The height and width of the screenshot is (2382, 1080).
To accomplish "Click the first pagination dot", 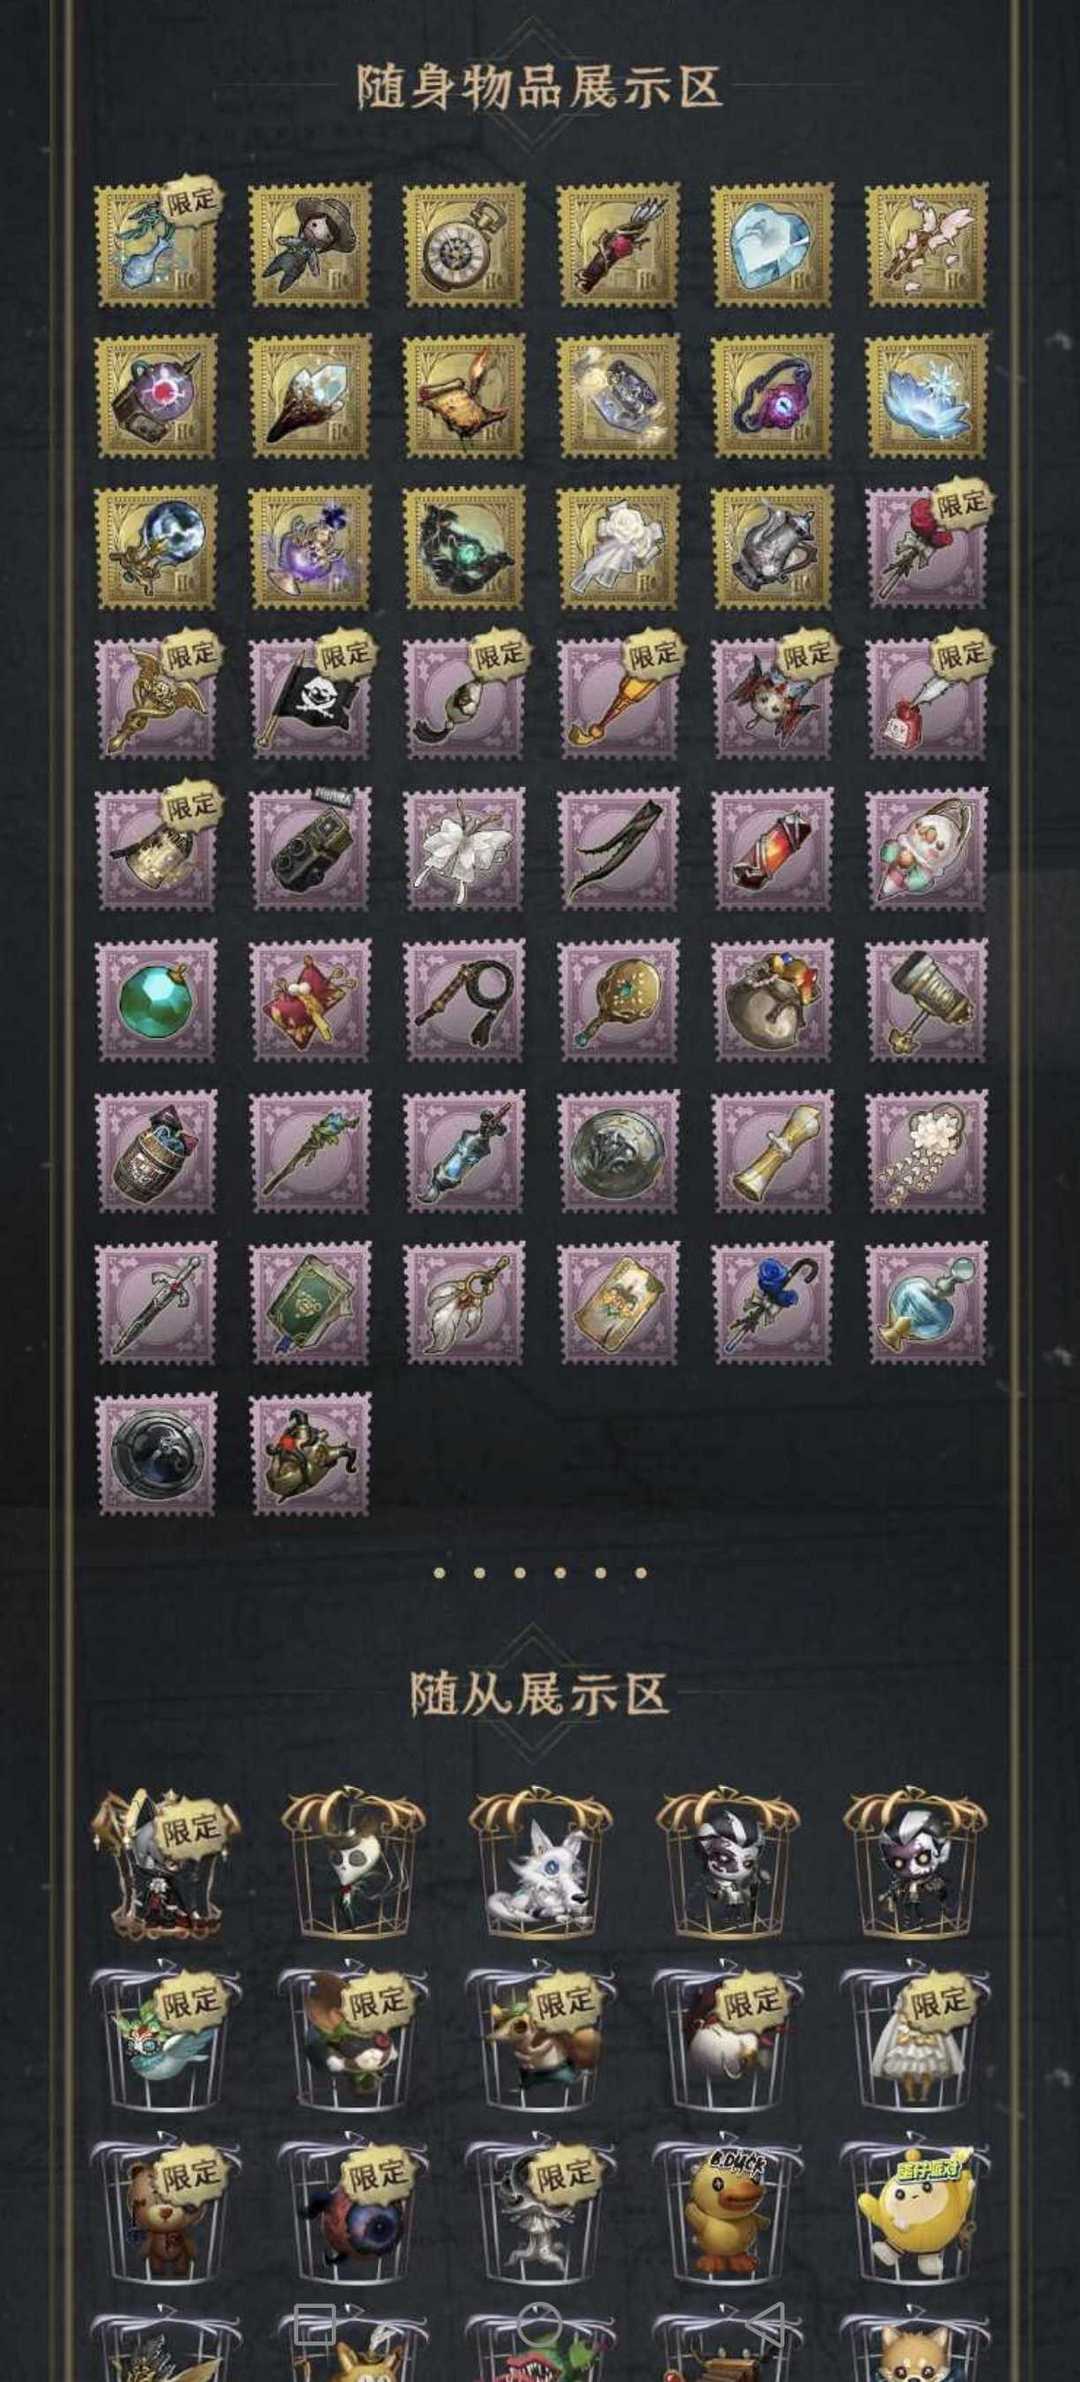I will [439, 1573].
